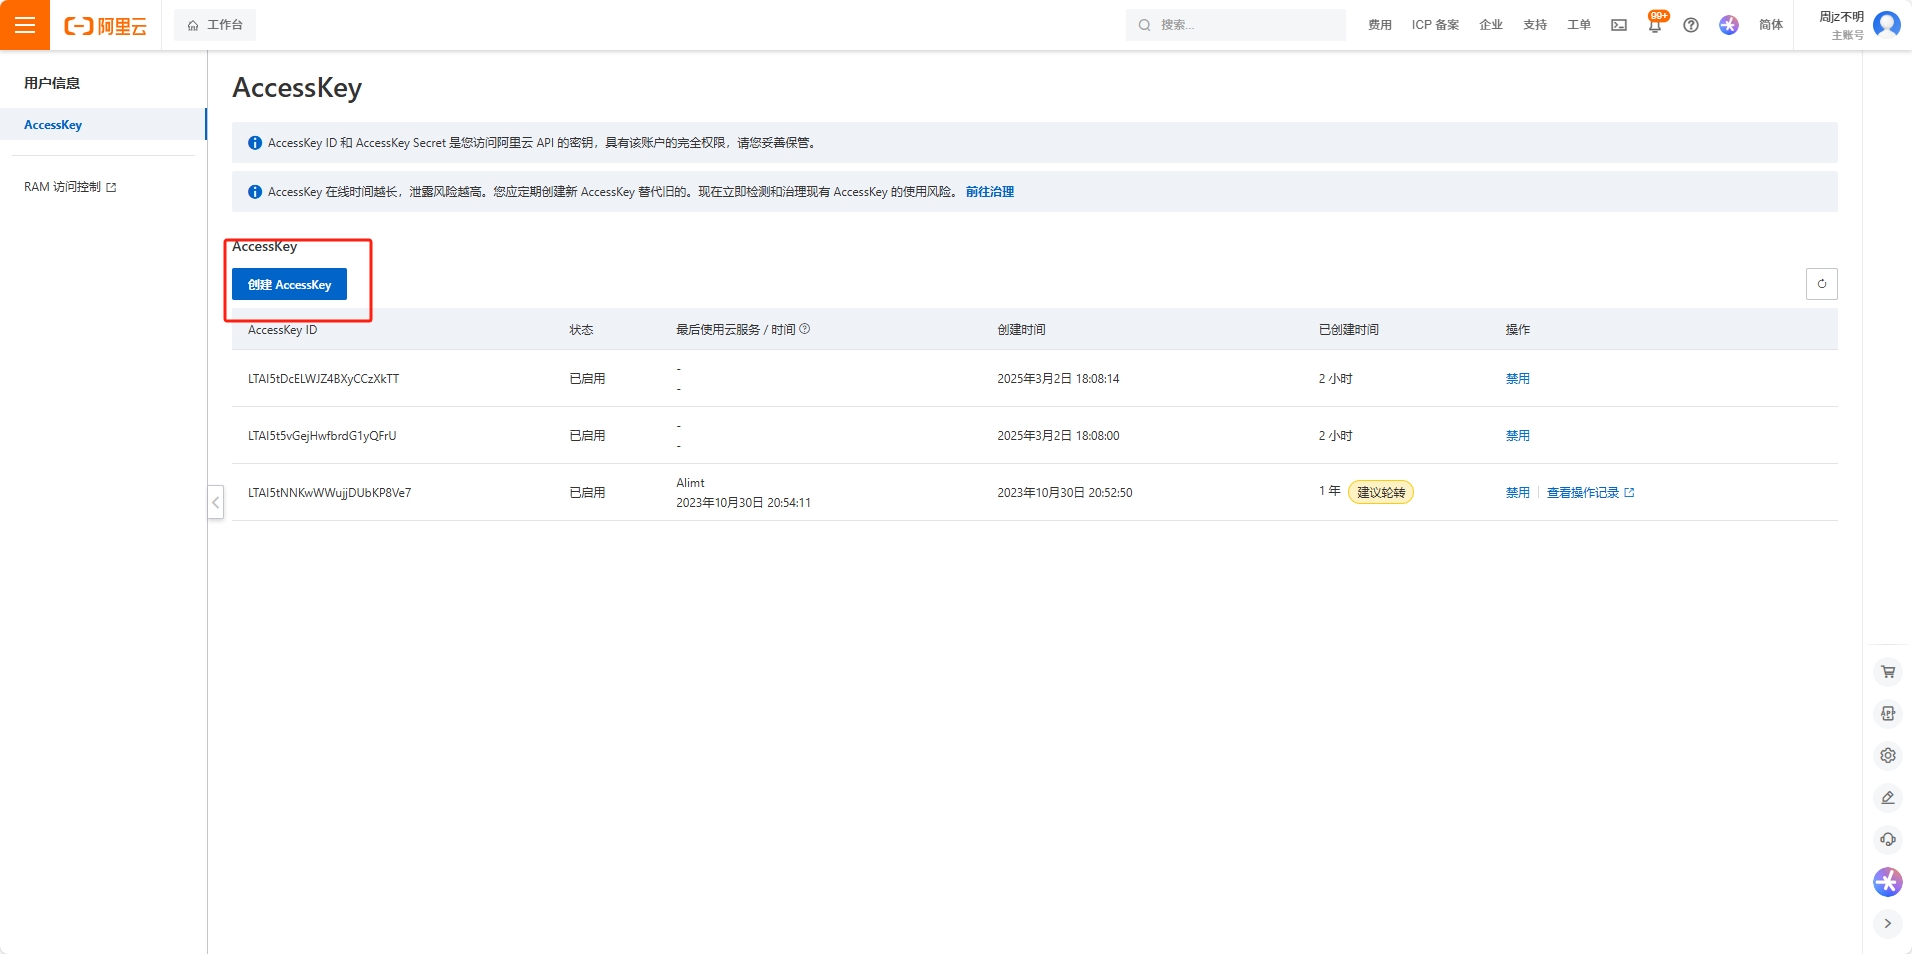The image size is (1912, 954).
Task: Collapse the left sidebar panel
Action: pyautogui.click(x=215, y=502)
